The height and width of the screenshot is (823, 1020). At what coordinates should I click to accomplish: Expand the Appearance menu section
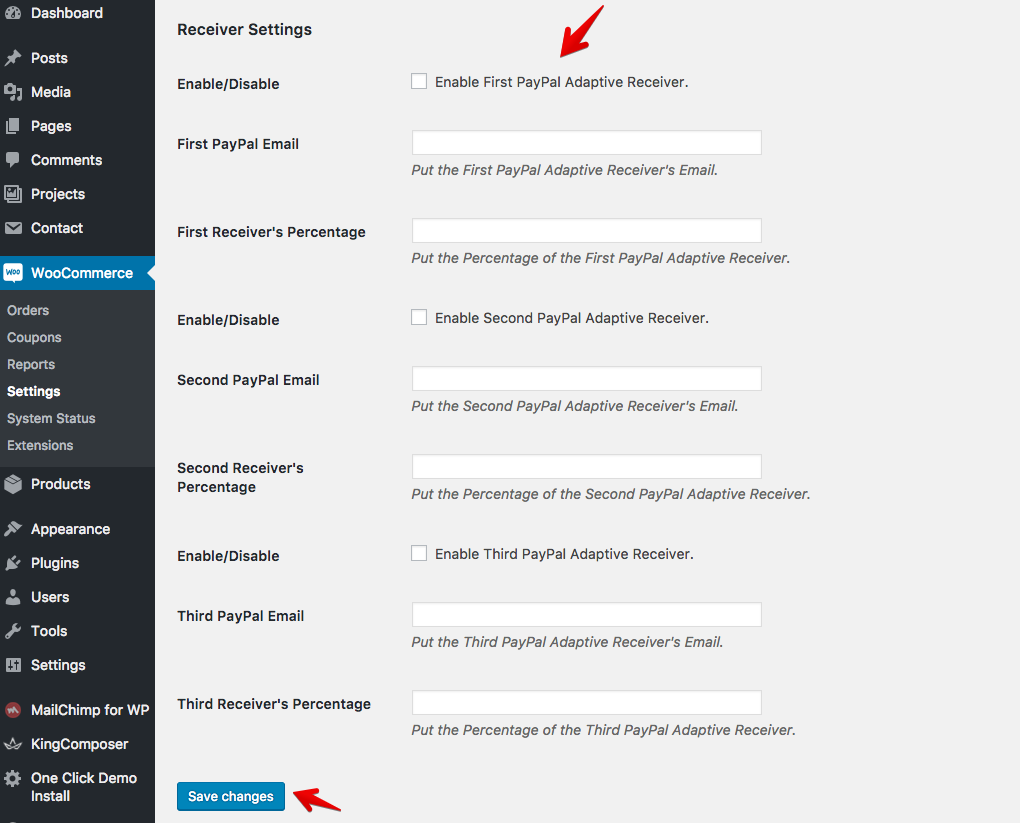tap(68, 528)
